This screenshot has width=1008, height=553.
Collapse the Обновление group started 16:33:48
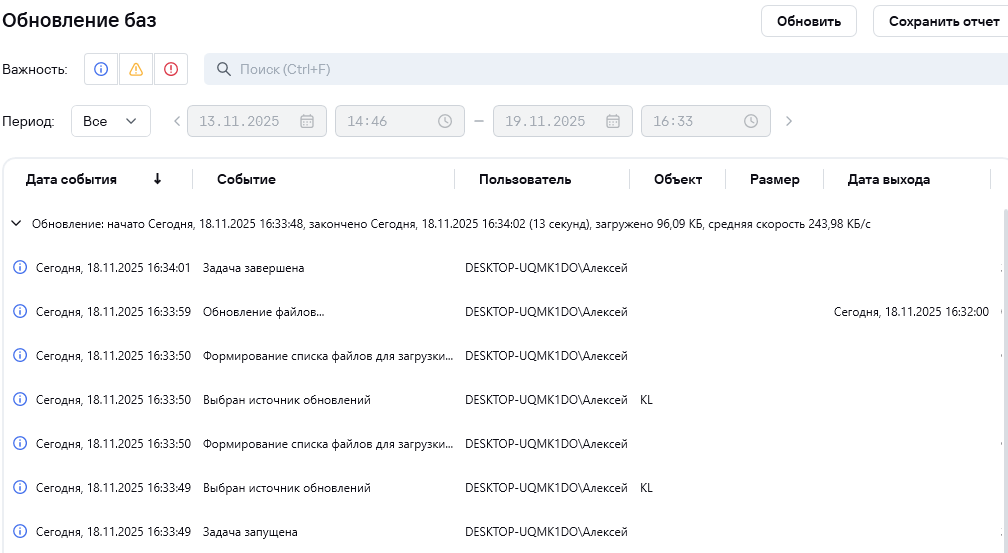pyautogui.click(x=17, y=224)
